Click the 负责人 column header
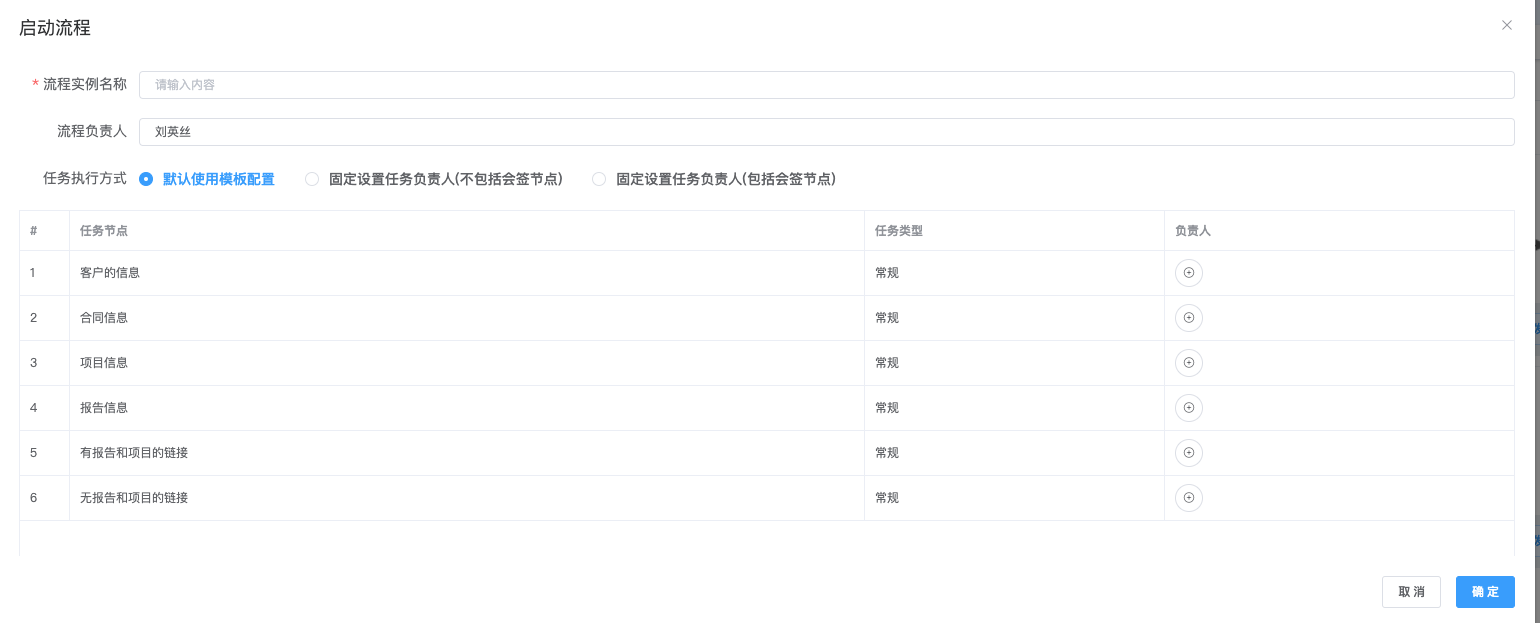1540x623 pixels. 1339,231
